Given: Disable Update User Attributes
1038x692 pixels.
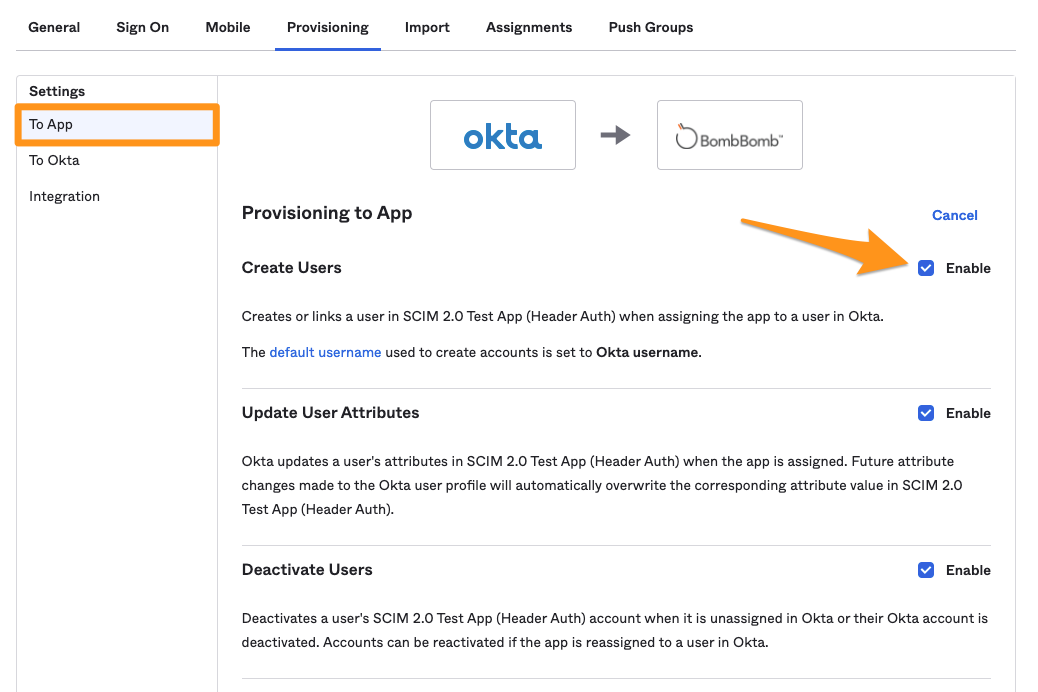Looking at the screenshot, I should tap(926, 413).
